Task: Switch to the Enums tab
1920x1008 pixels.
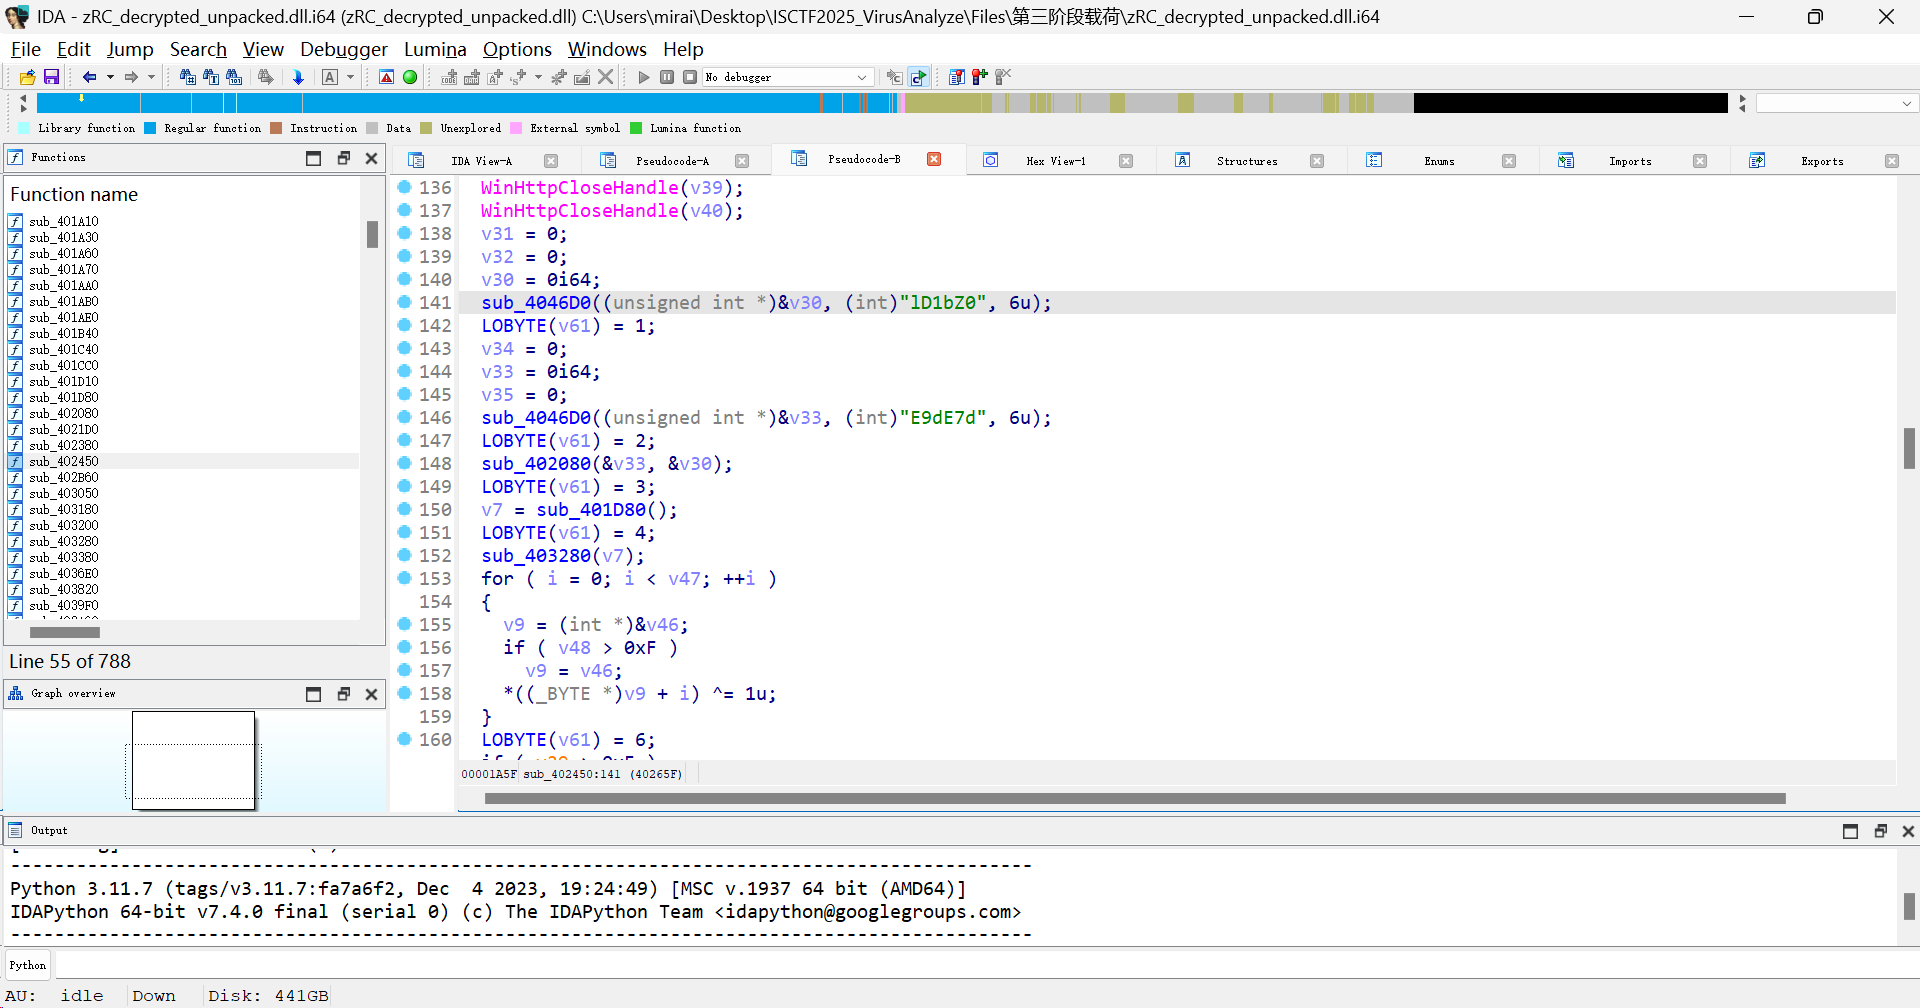Action: [x=1439, y=161]
